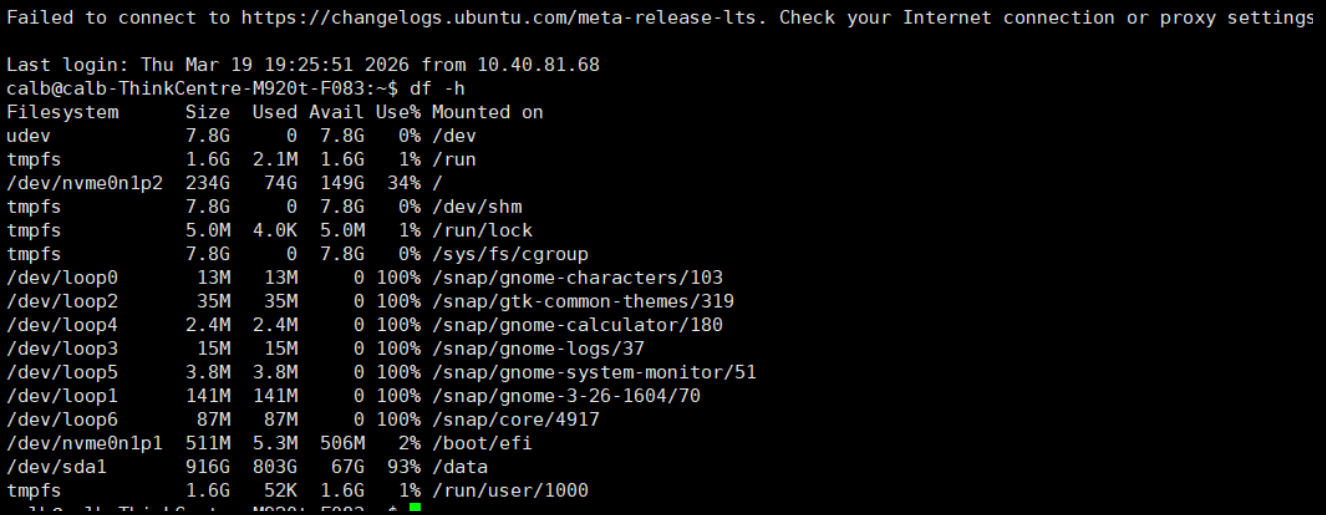Viewport: 1326px width, 515px height.
Task: Click the /snap/gtk-common-themes/319 mount path
Action: (583, 301)
